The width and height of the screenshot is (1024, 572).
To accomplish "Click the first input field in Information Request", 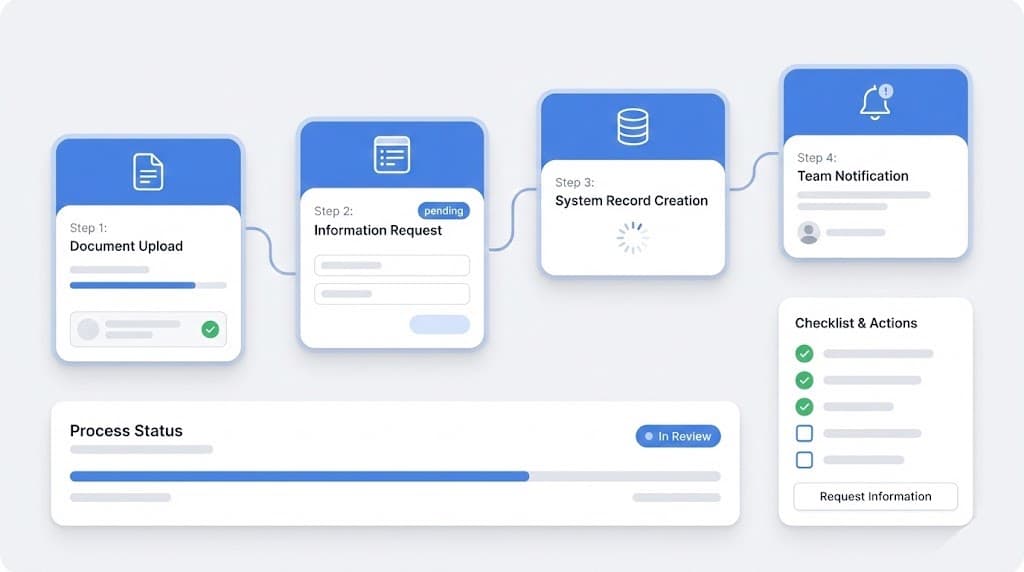I will (x=392, y=265).
